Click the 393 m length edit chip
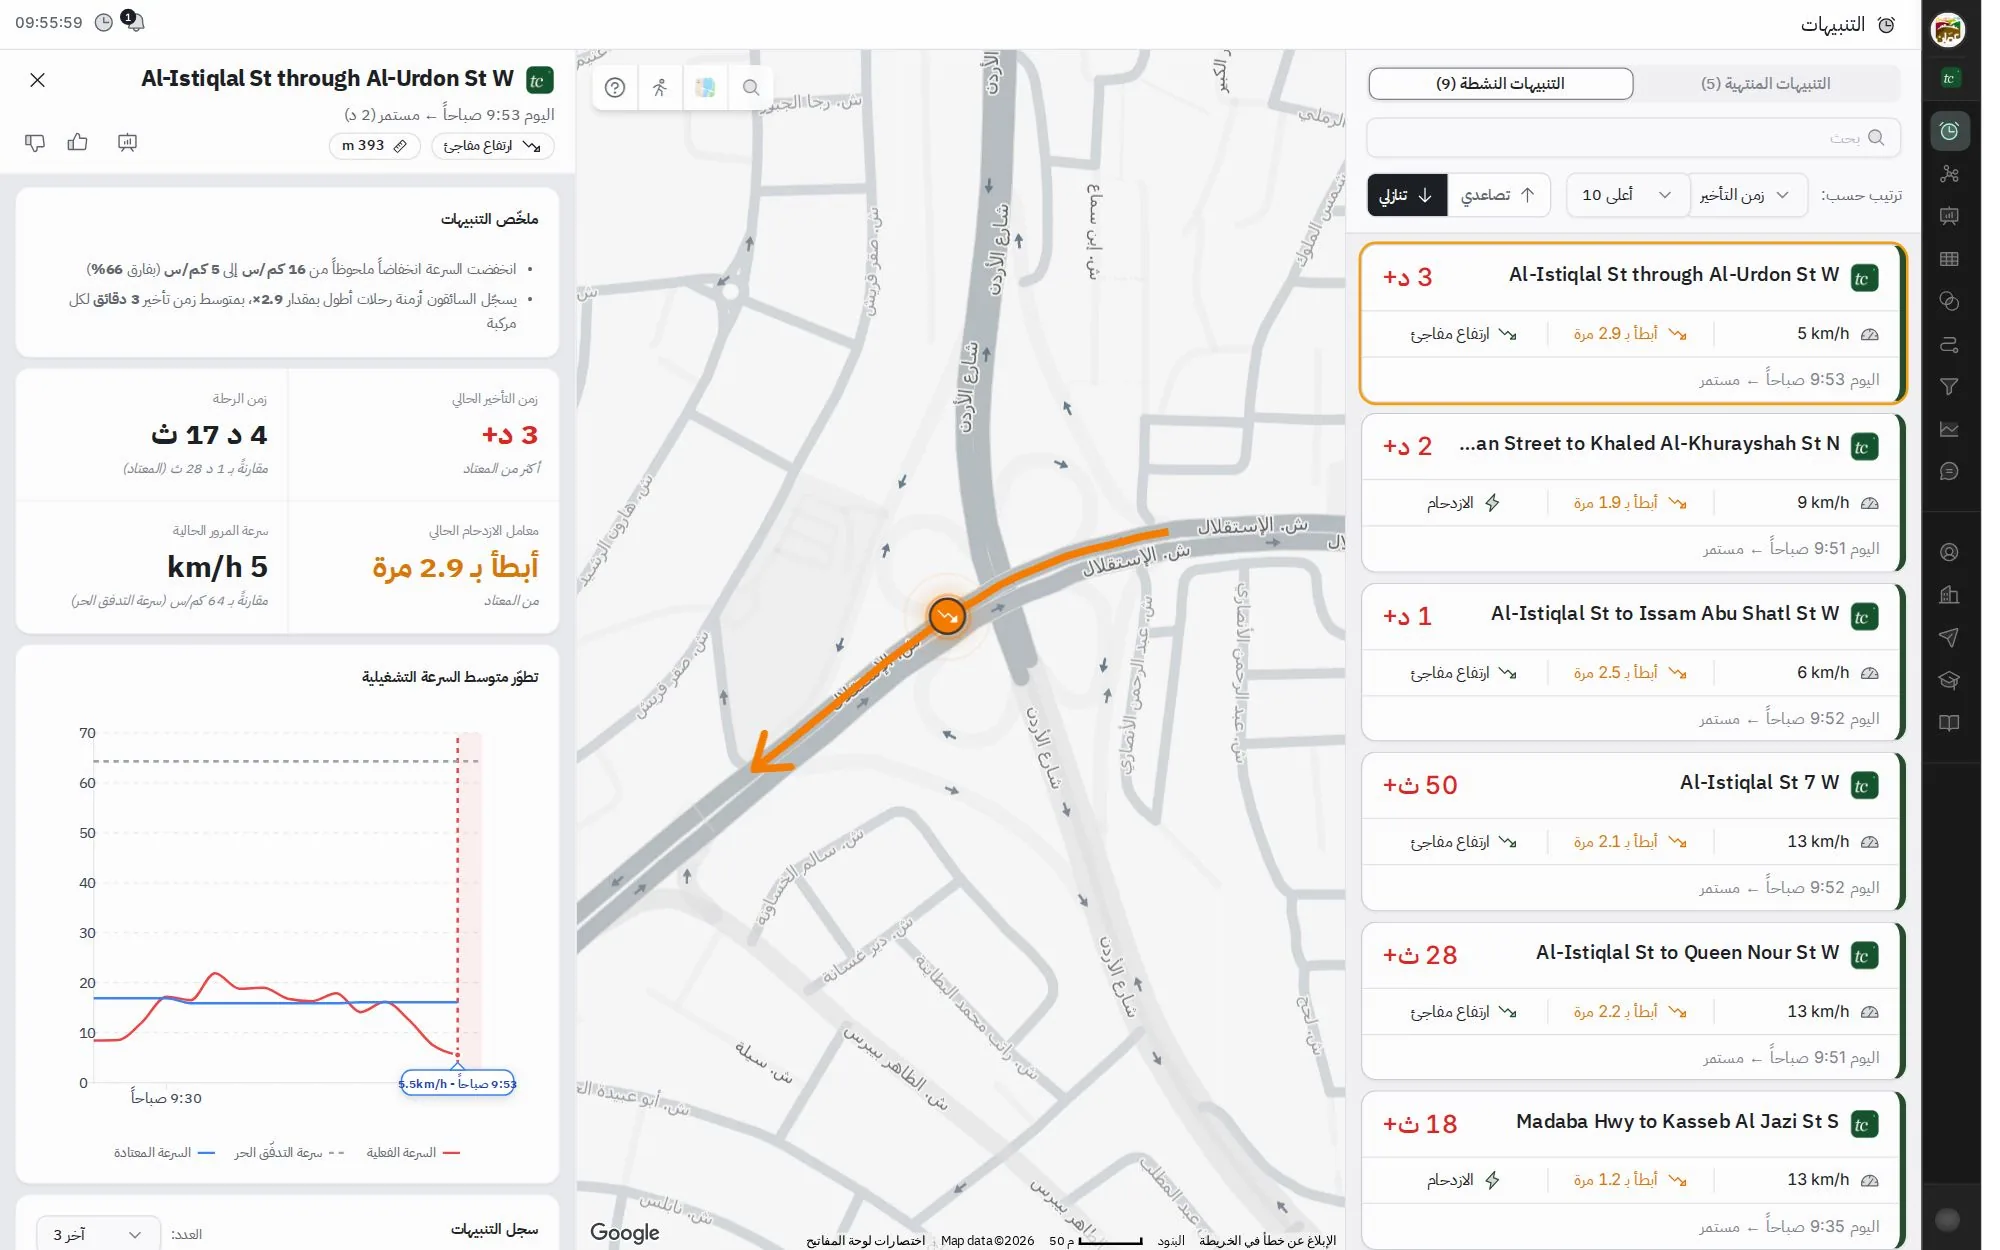This screenshot has height=1250, width=2000. 374,146
